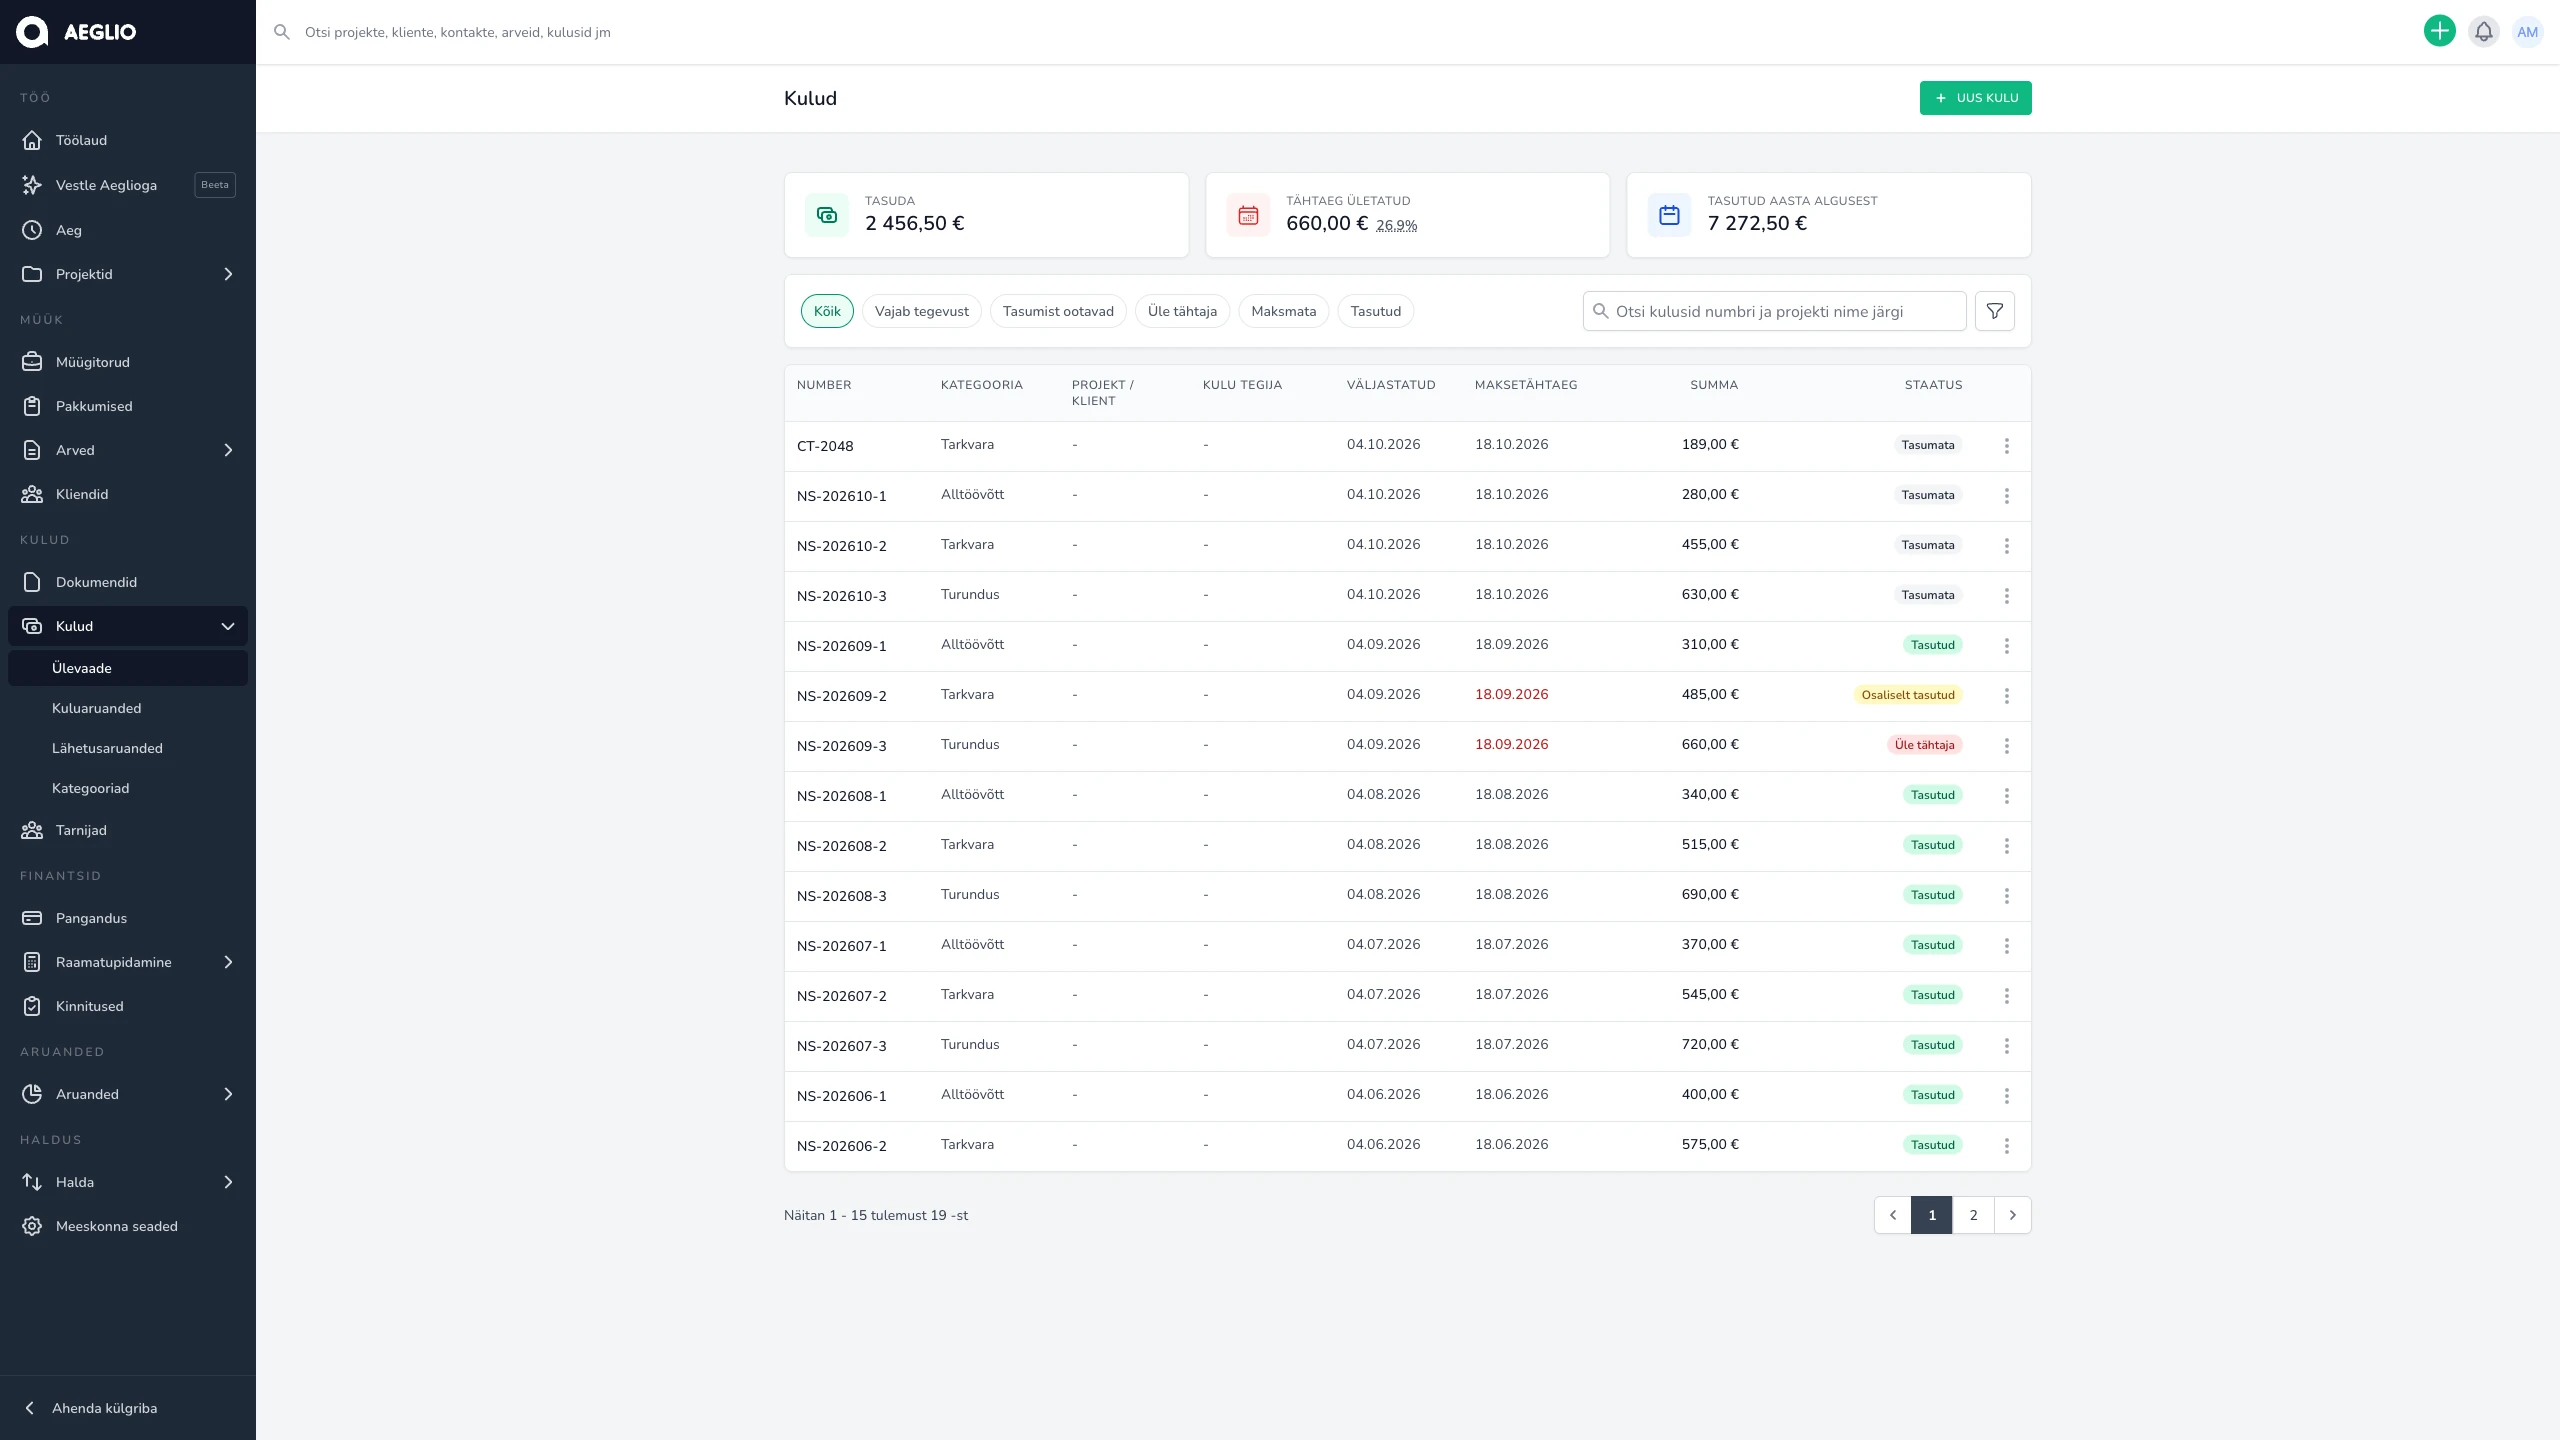This screenshot has width=2560, height=1440.
Task: Go to Töölaud home
Action: [128, 140]
